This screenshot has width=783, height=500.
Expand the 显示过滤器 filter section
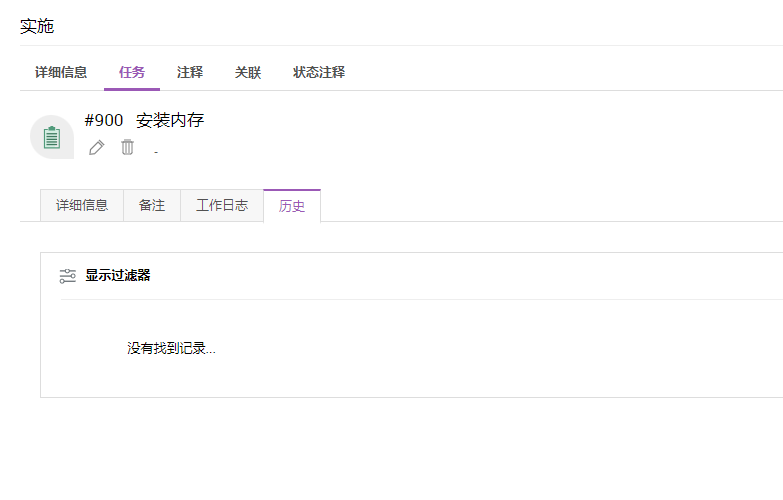tap(117, 276)
